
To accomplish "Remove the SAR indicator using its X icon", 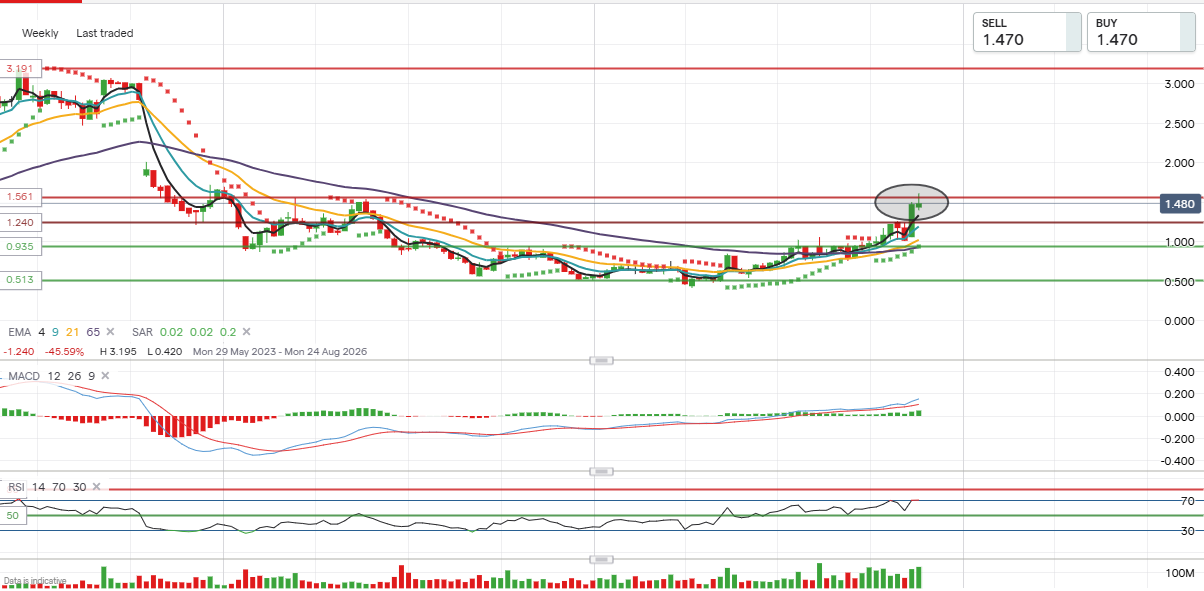I will point(247,332).
